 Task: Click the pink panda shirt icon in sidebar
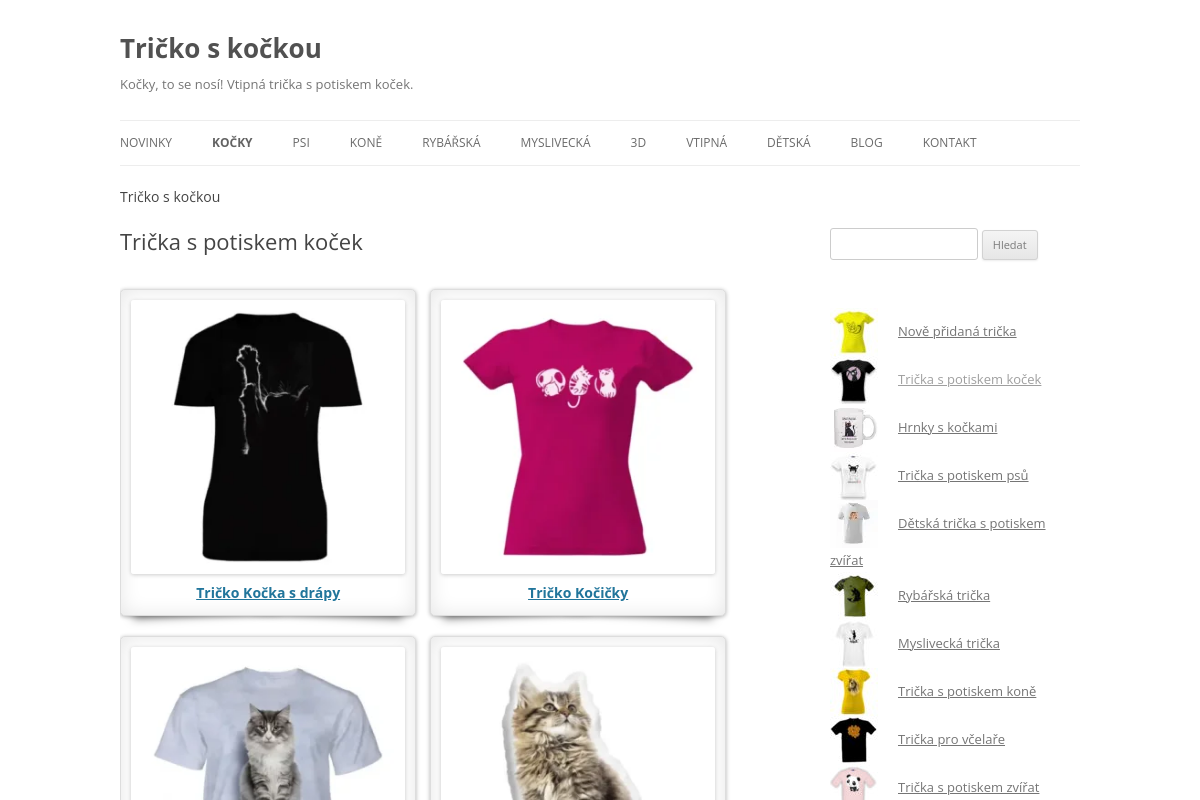pos(854,783)
